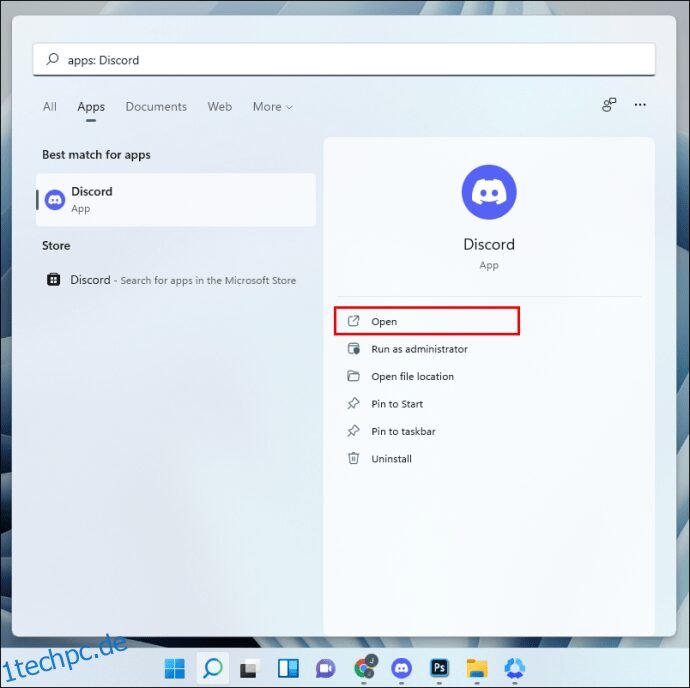Open File Explorer from the taskbar
This screenshot has height=688, width=690.
(x=477, y=668)
